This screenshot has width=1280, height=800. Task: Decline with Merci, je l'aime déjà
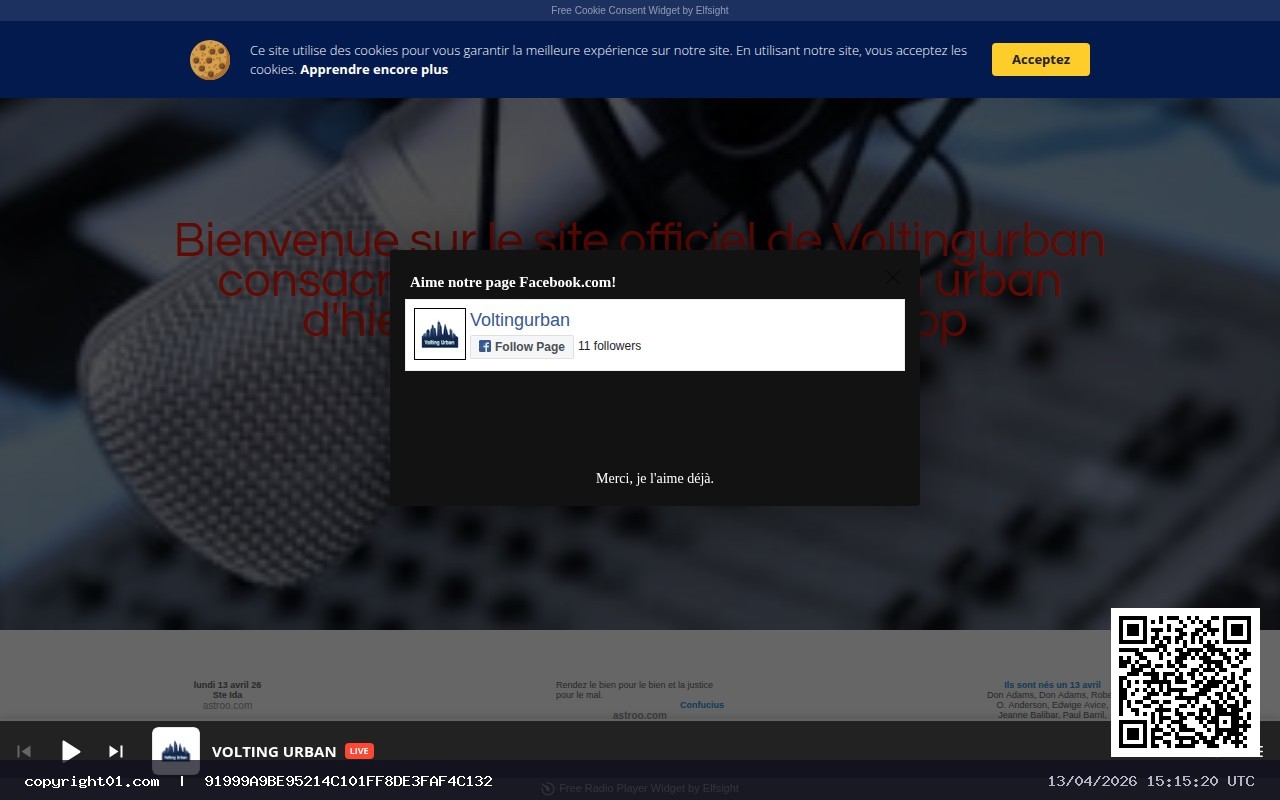(654, 478)
